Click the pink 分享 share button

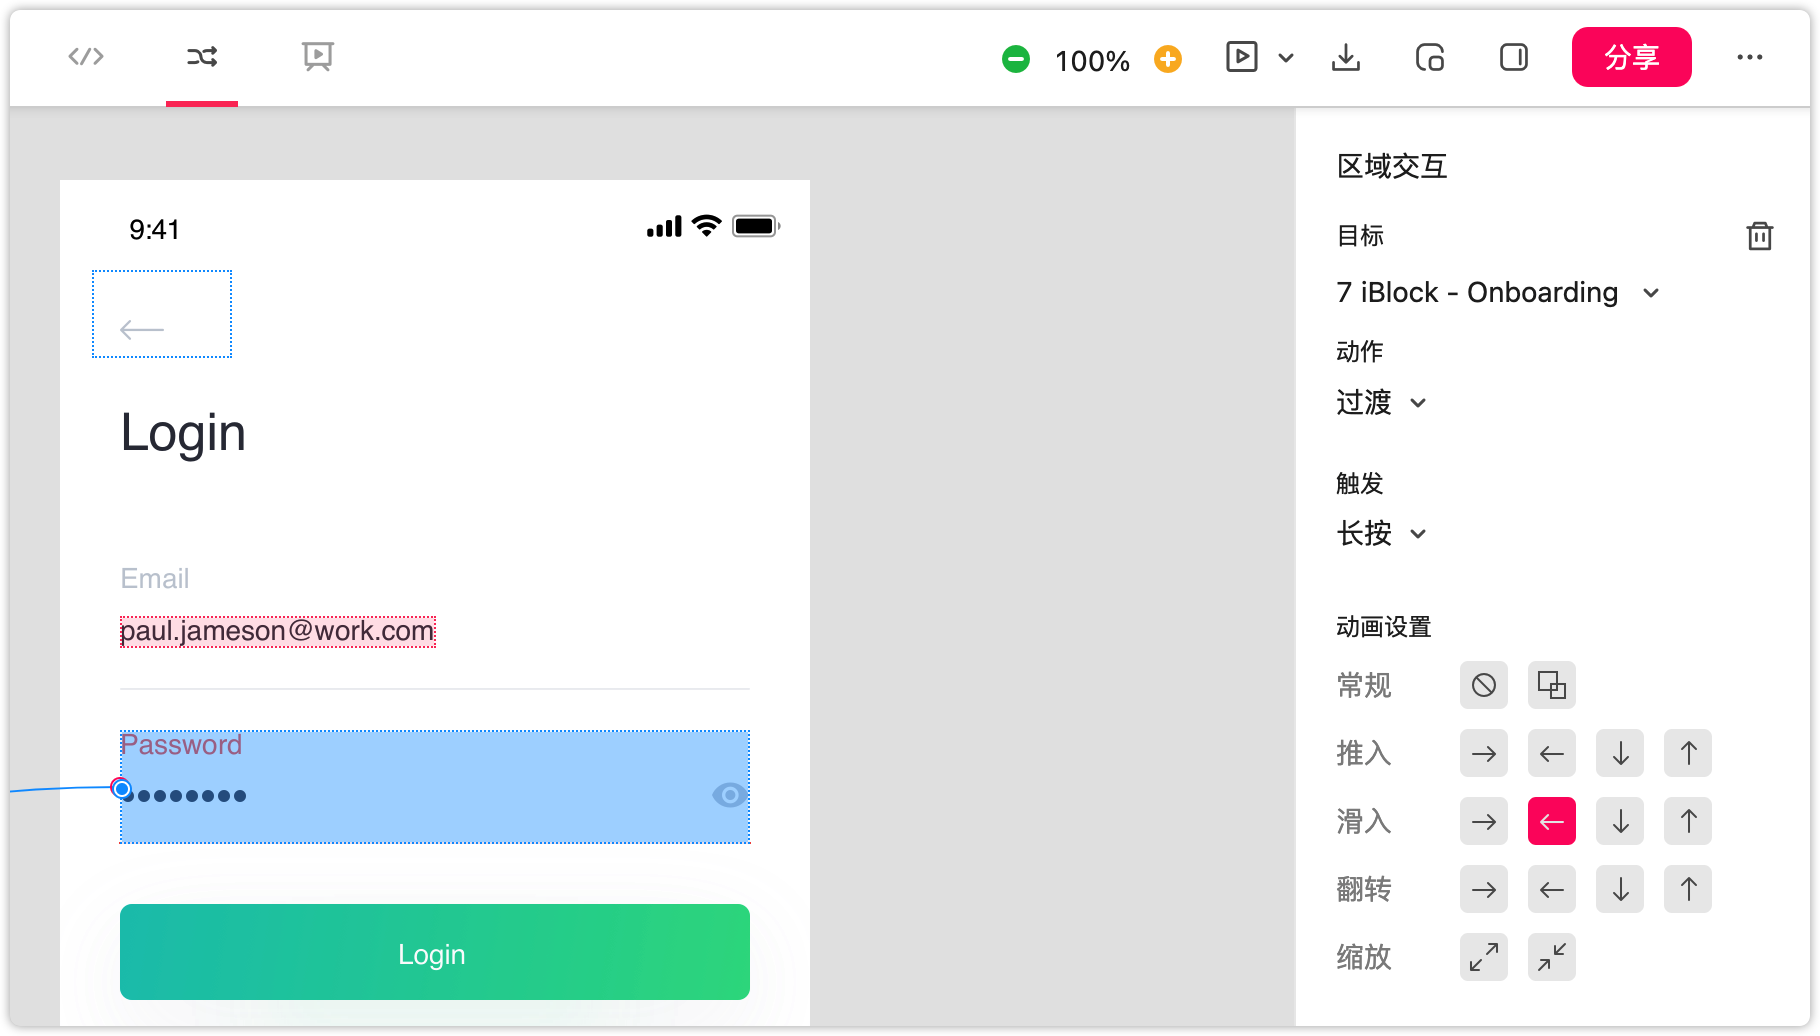[1631, 57]
